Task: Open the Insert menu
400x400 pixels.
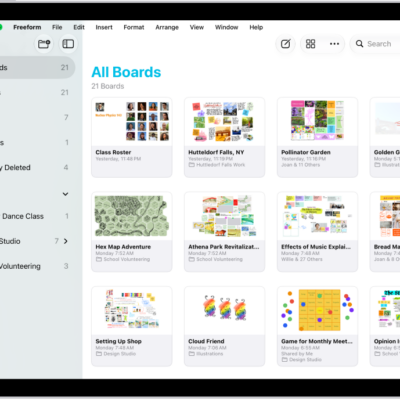Action: (104, 27)
